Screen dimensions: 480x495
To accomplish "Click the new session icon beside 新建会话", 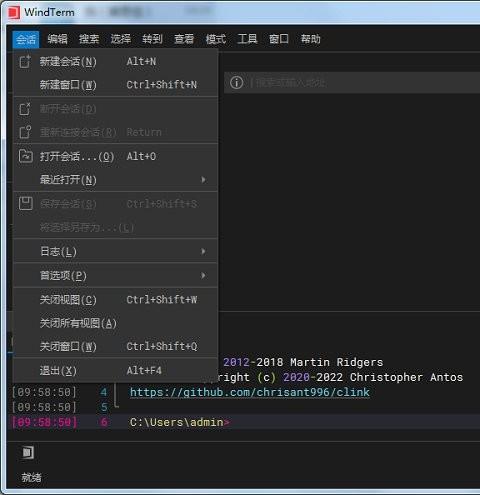I will [x=25, y=62].
